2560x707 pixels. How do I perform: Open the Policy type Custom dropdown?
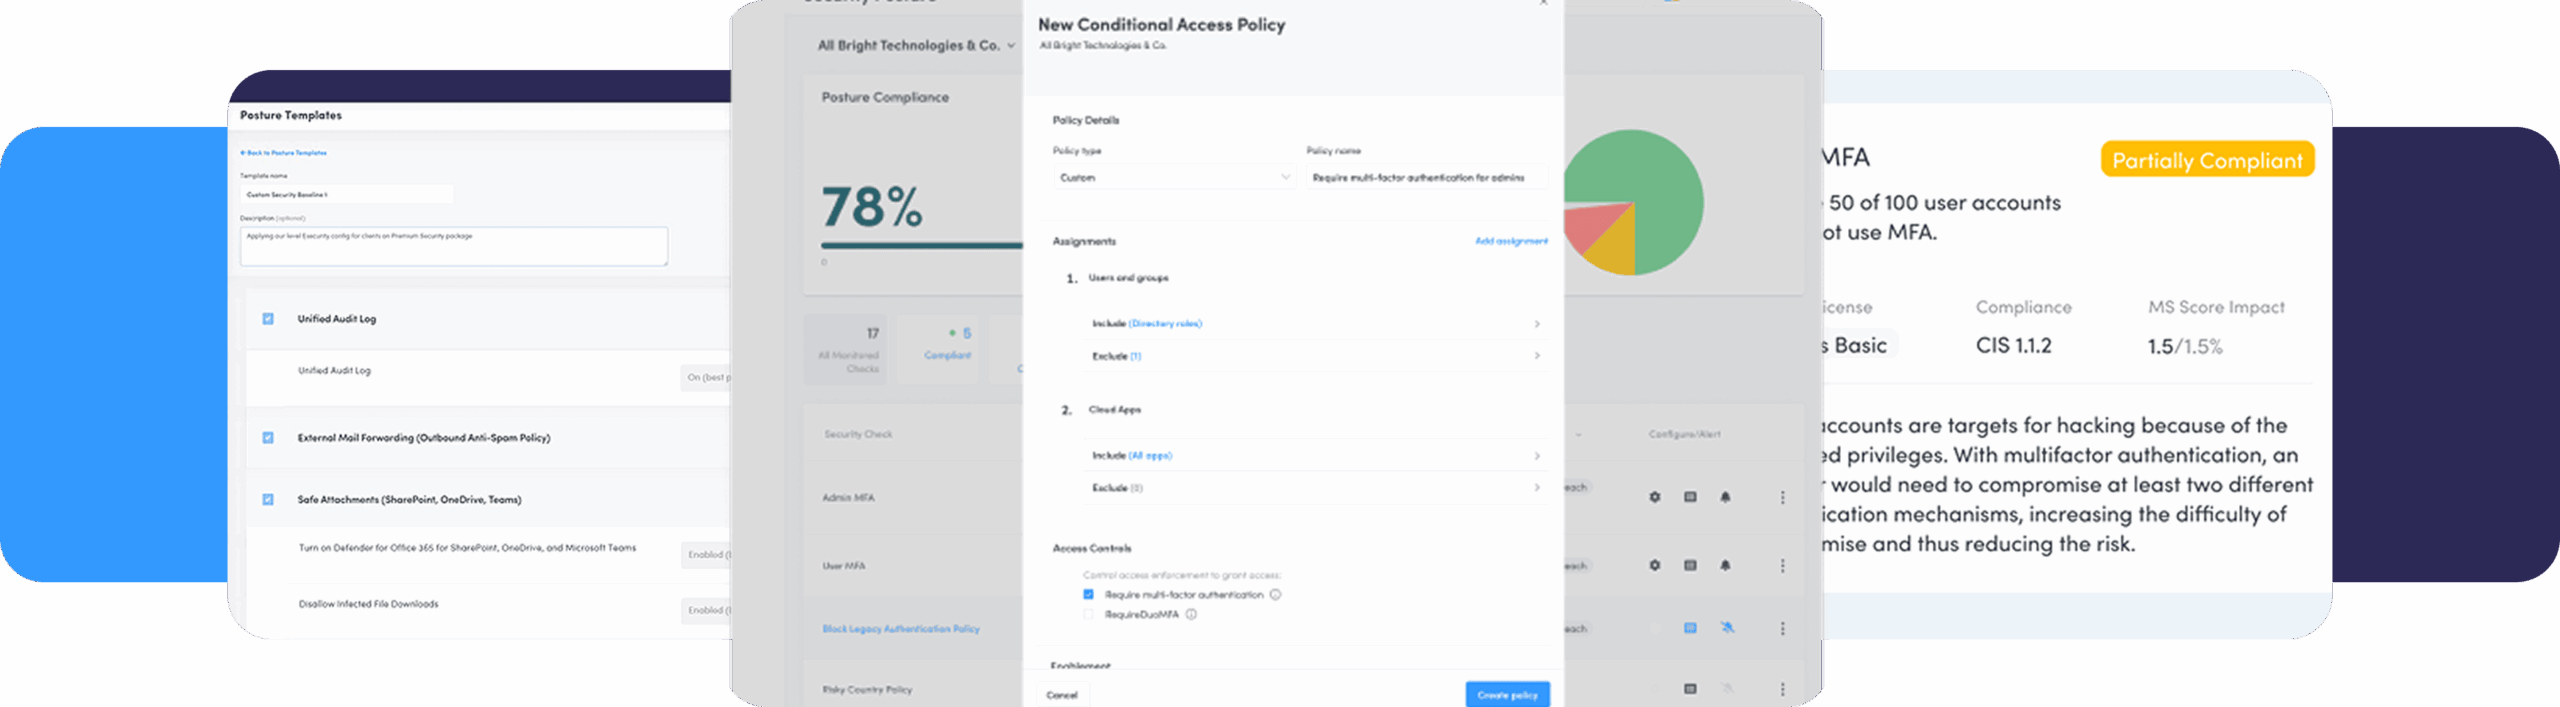point(1174,178)
